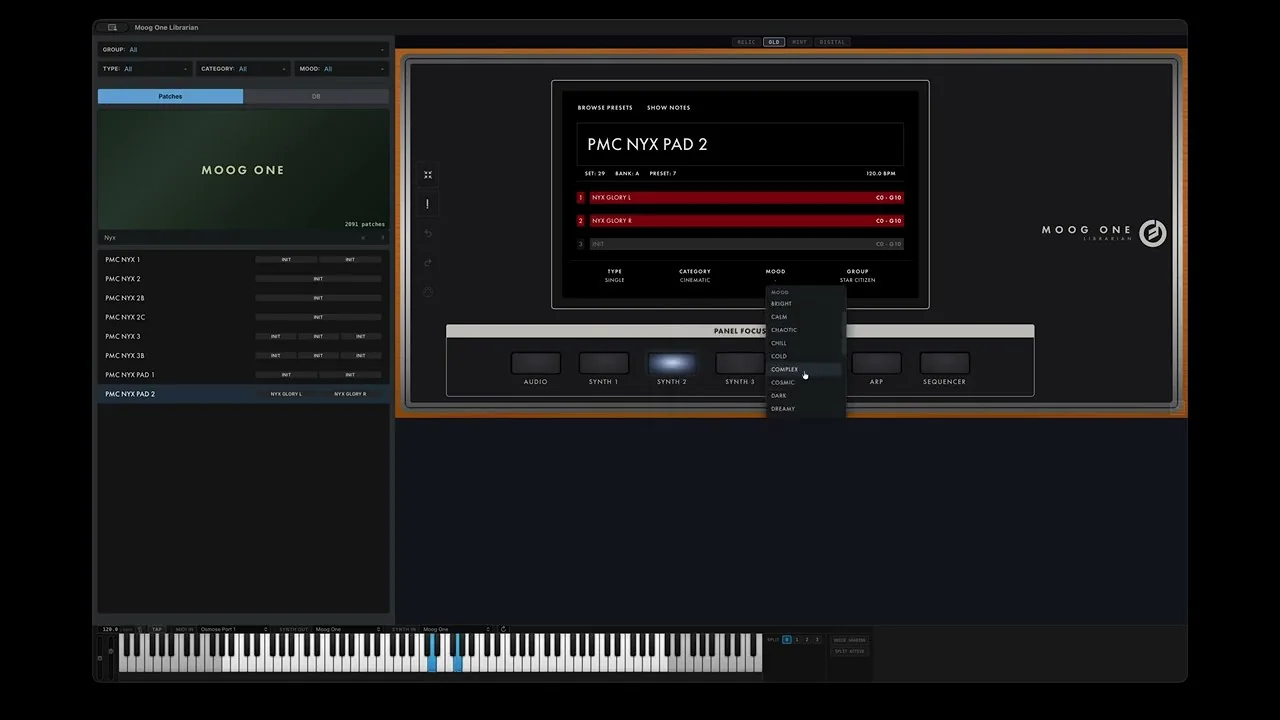Toggle the SYNTH 2 panel focus button
The image size is (1280, 720).
pos(672,363)
